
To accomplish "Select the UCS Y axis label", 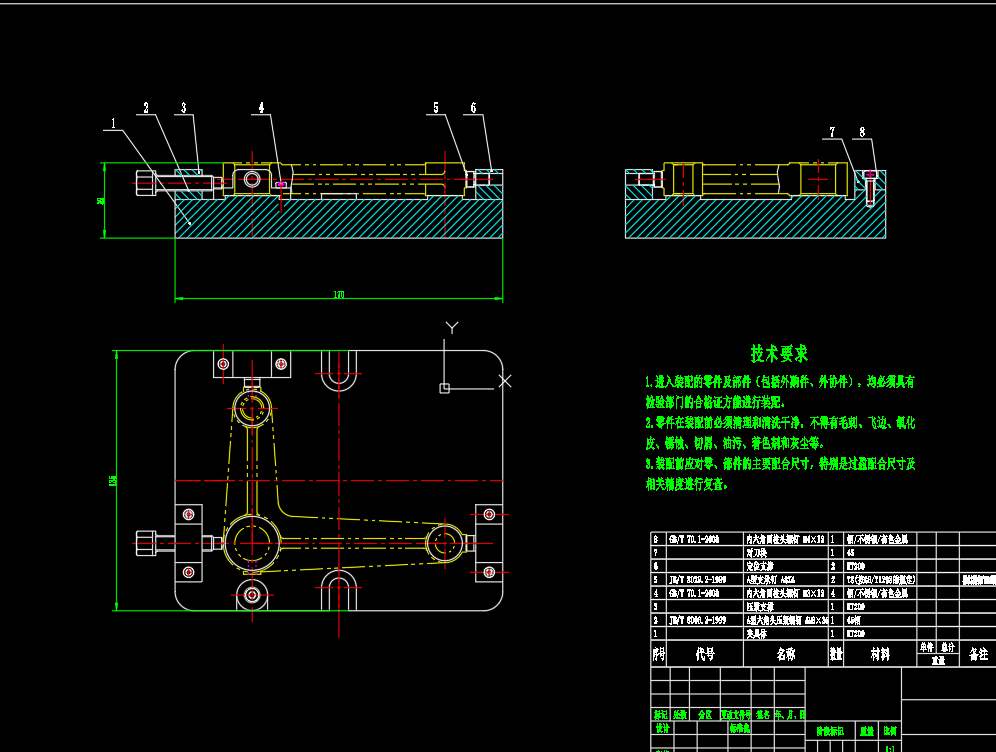I will coord(452,328).
